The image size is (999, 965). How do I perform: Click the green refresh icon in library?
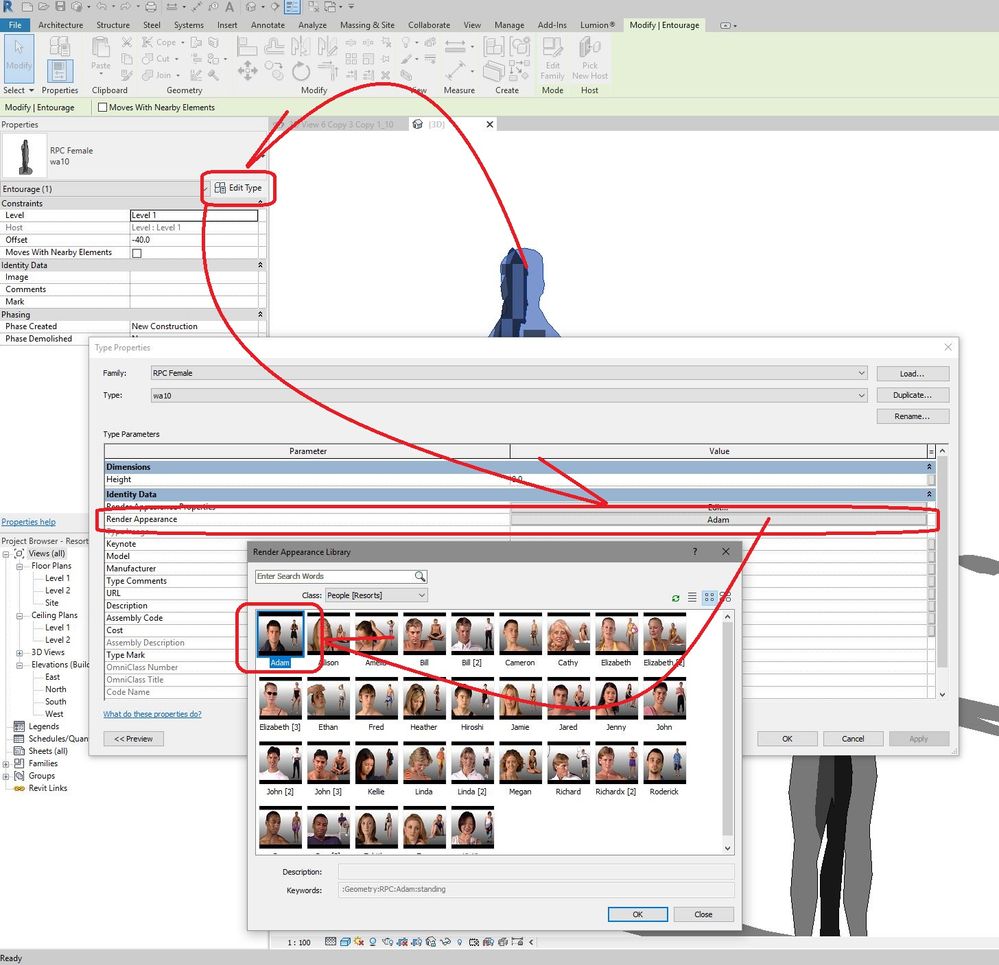point(675,598)
